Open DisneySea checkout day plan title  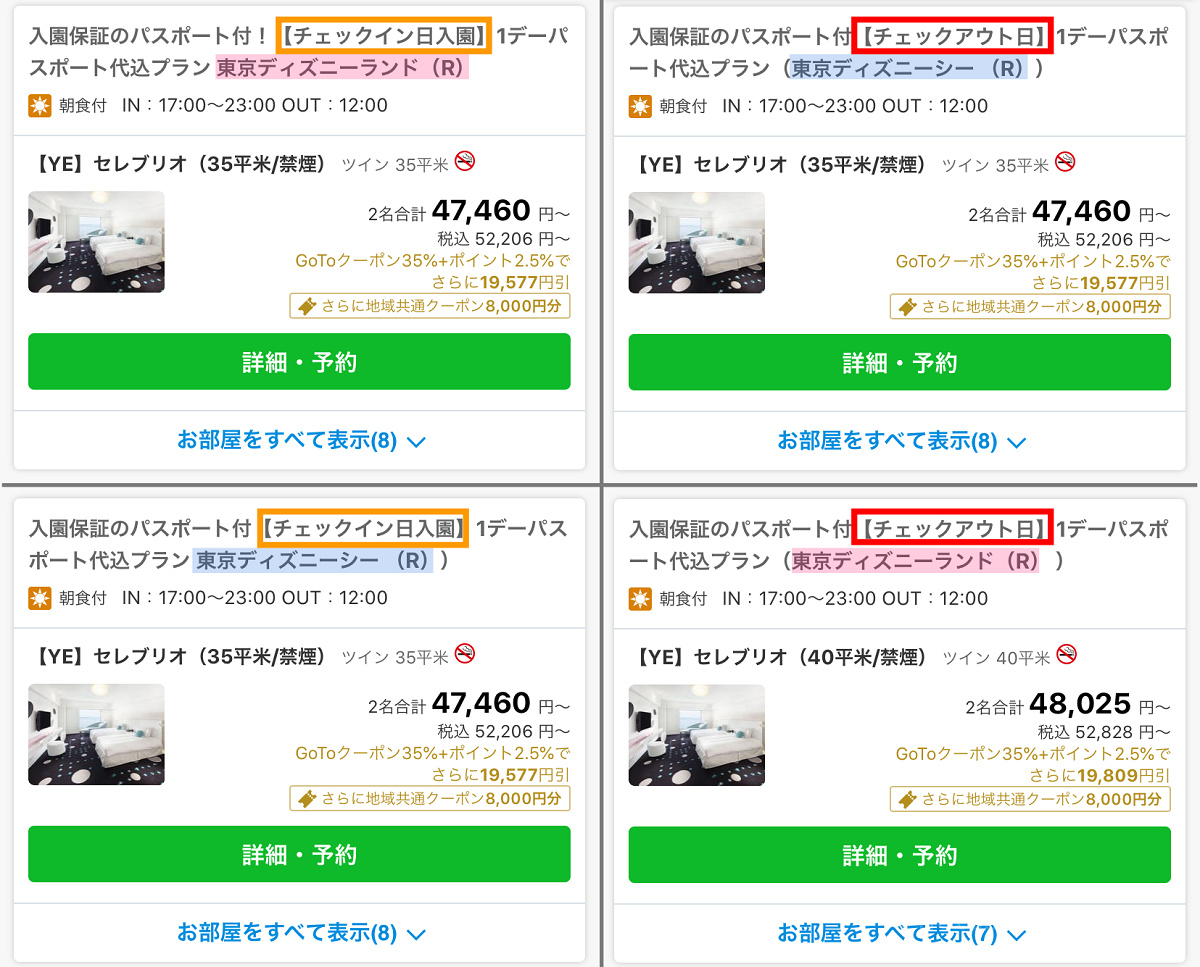899,53
